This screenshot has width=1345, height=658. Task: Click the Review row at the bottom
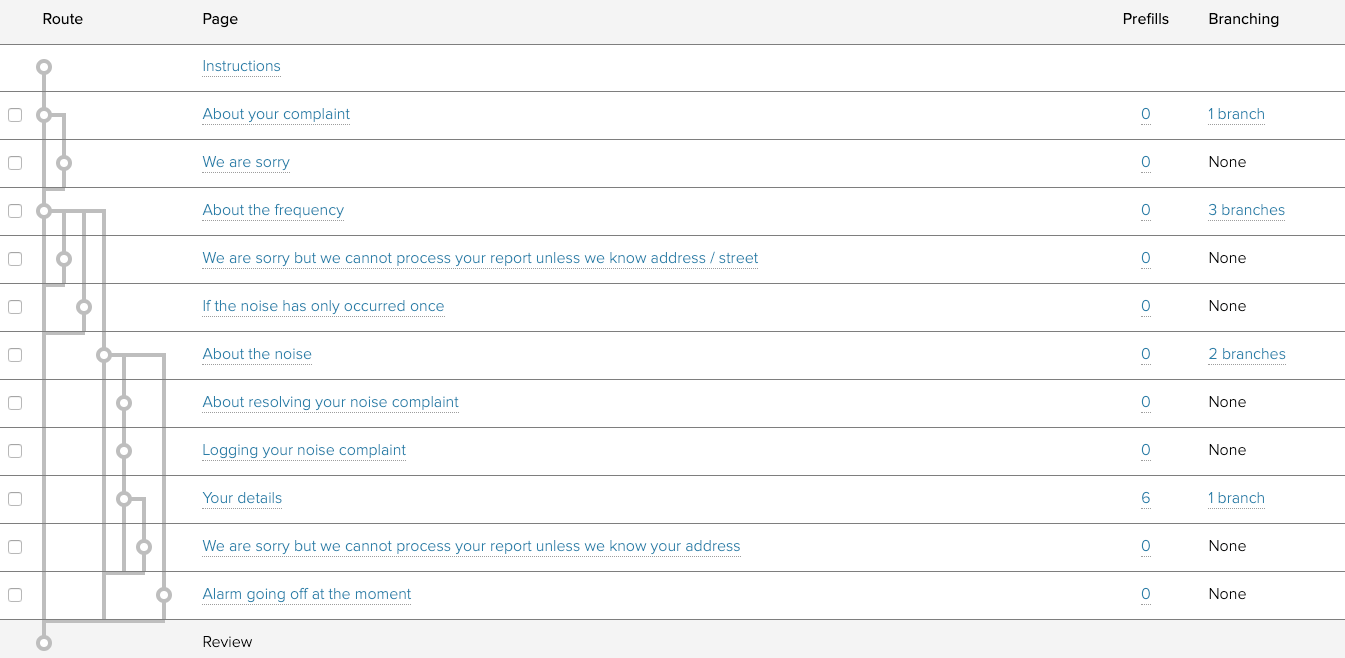[227, 642]
